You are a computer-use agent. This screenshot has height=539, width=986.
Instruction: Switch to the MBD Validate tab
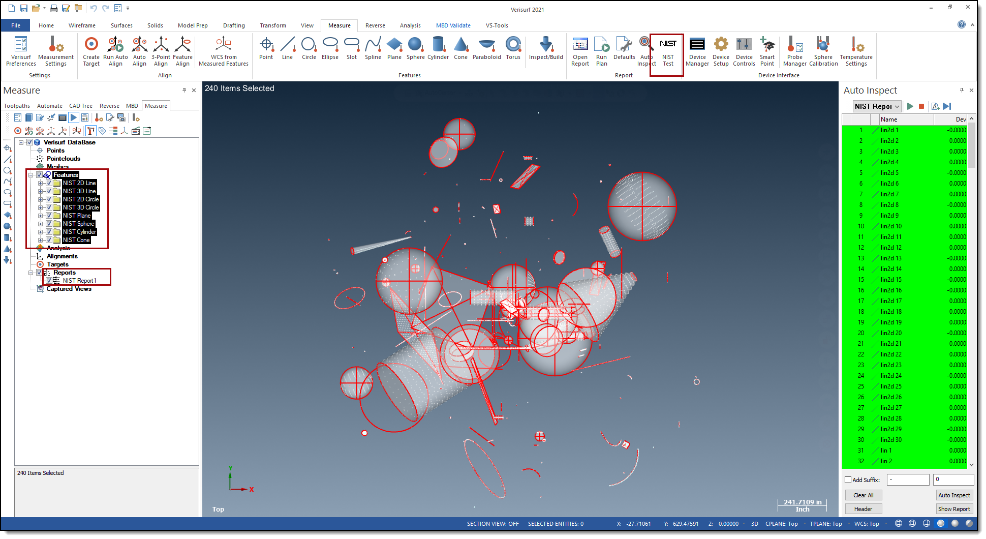pyautogui.click(x=453, y=25)
